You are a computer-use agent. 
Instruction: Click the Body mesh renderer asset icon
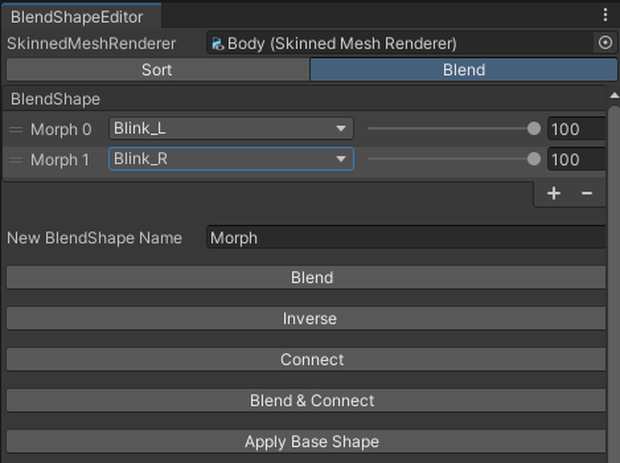tap(217, 43)
